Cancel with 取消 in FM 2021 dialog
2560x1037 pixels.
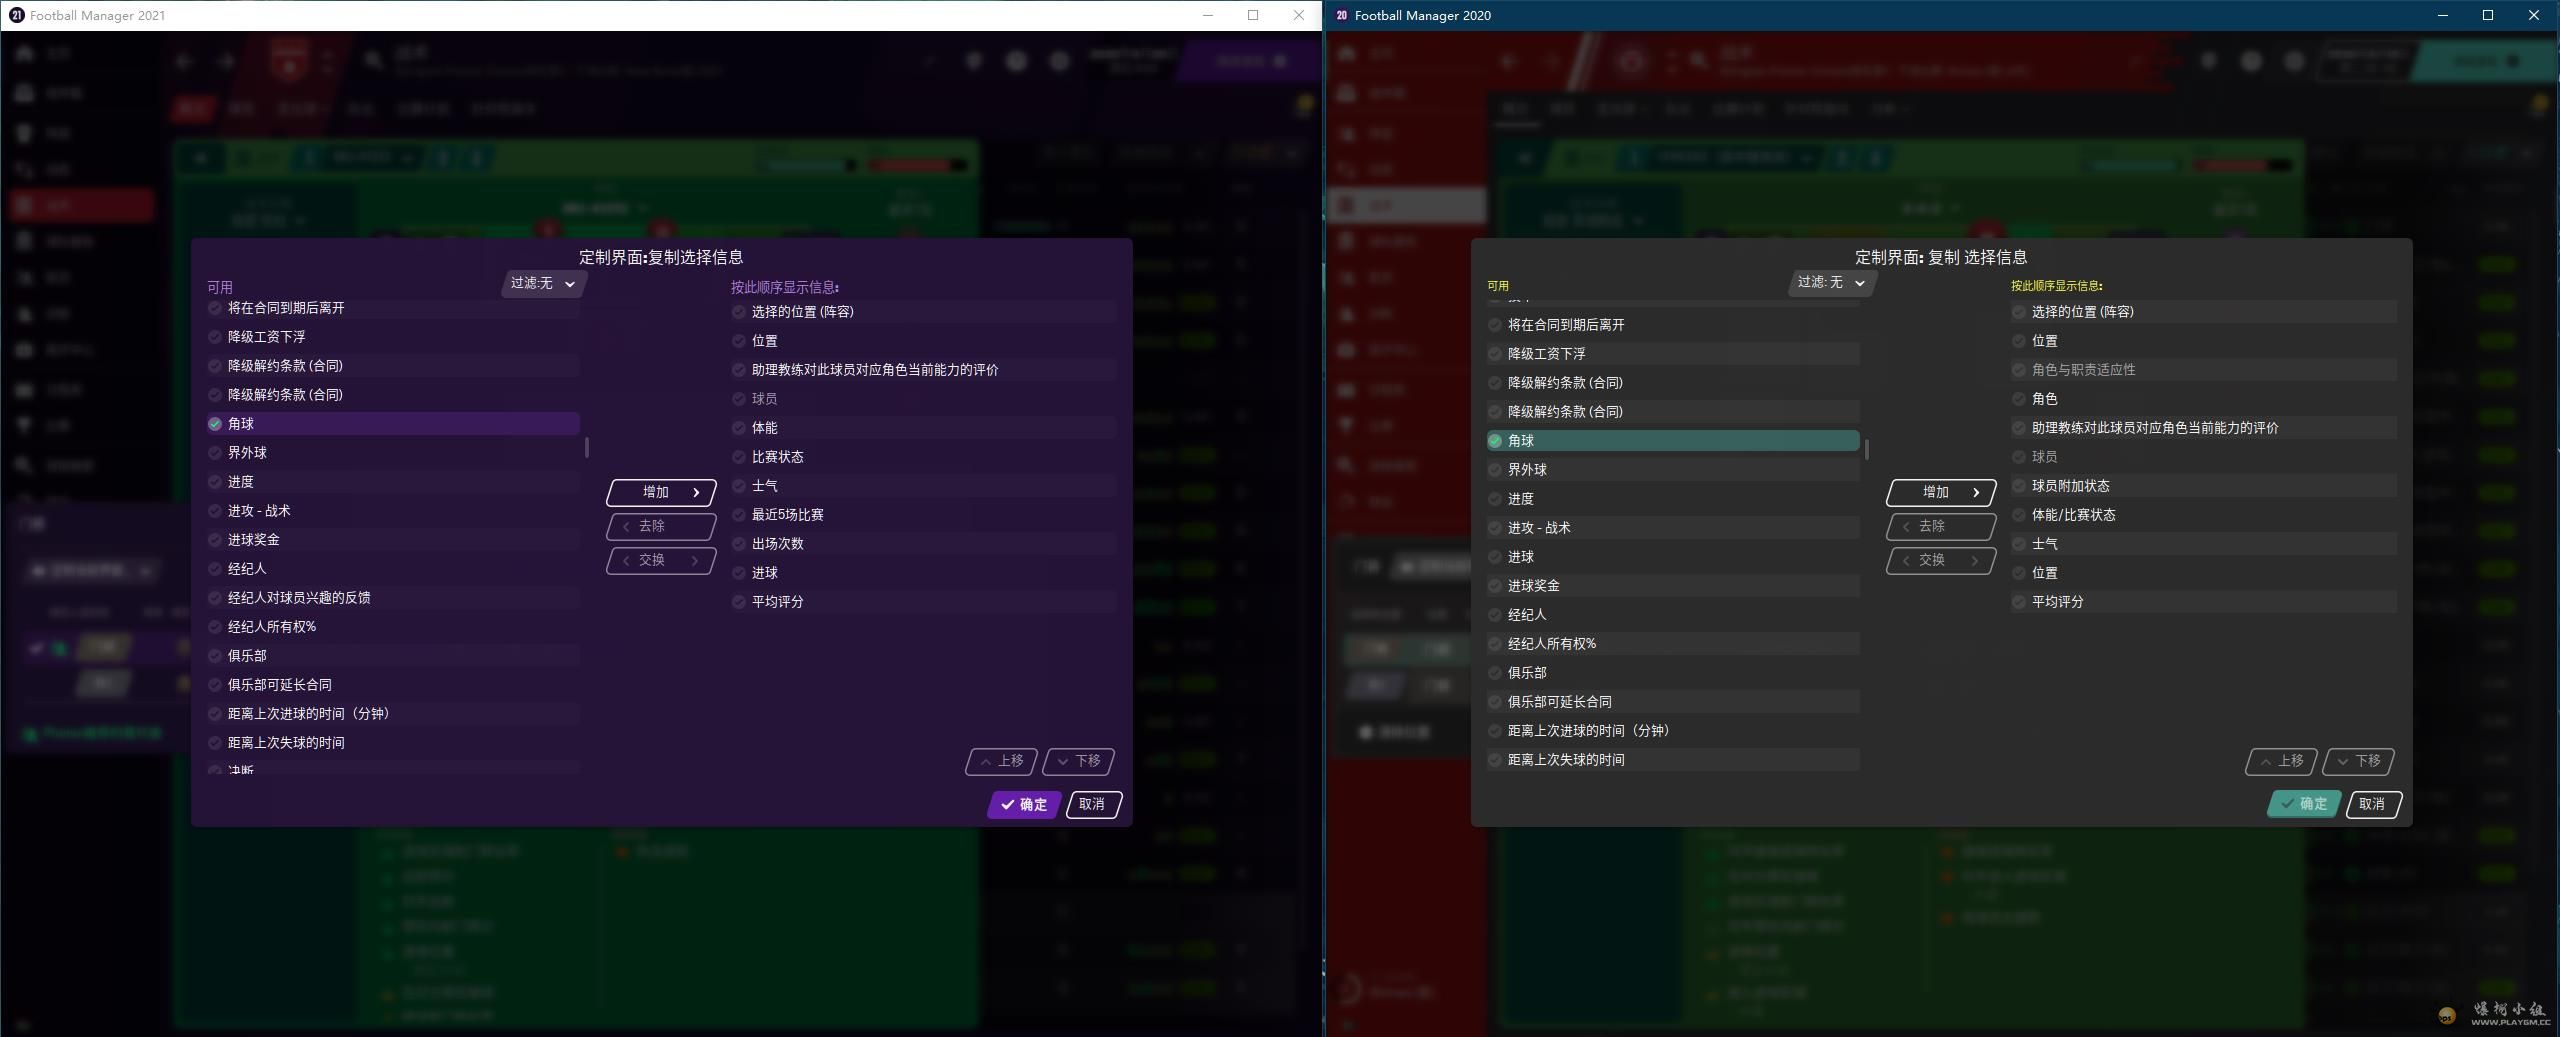(1093, 805)
